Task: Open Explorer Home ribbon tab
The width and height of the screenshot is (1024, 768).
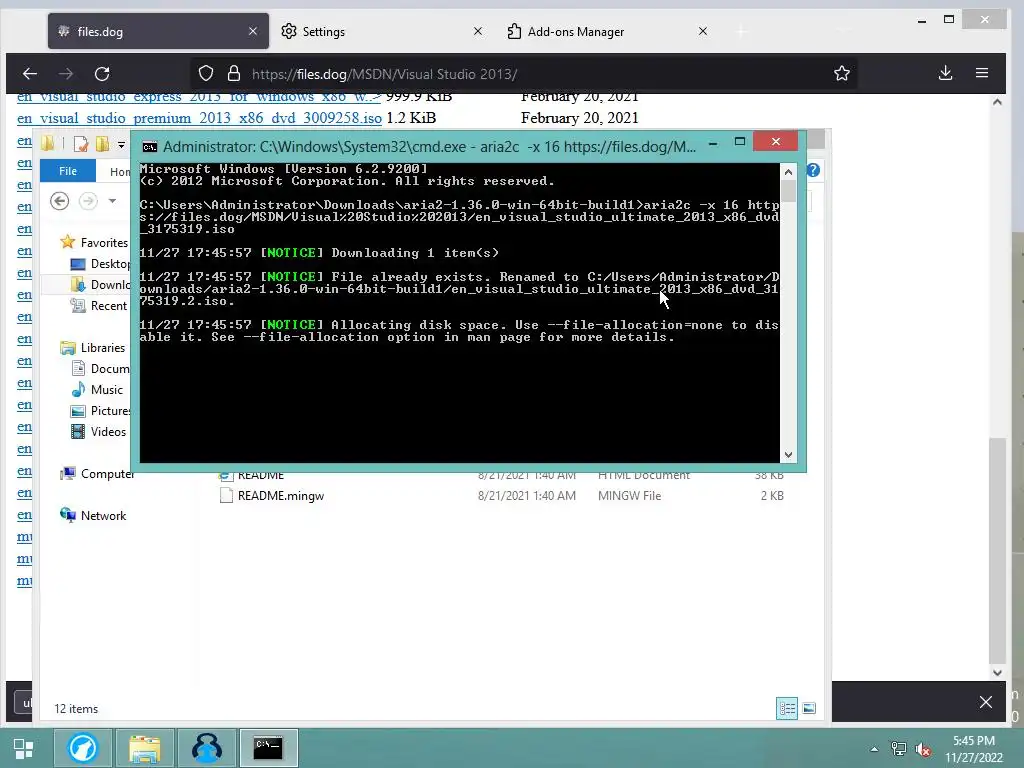Action: click(119, 172)
